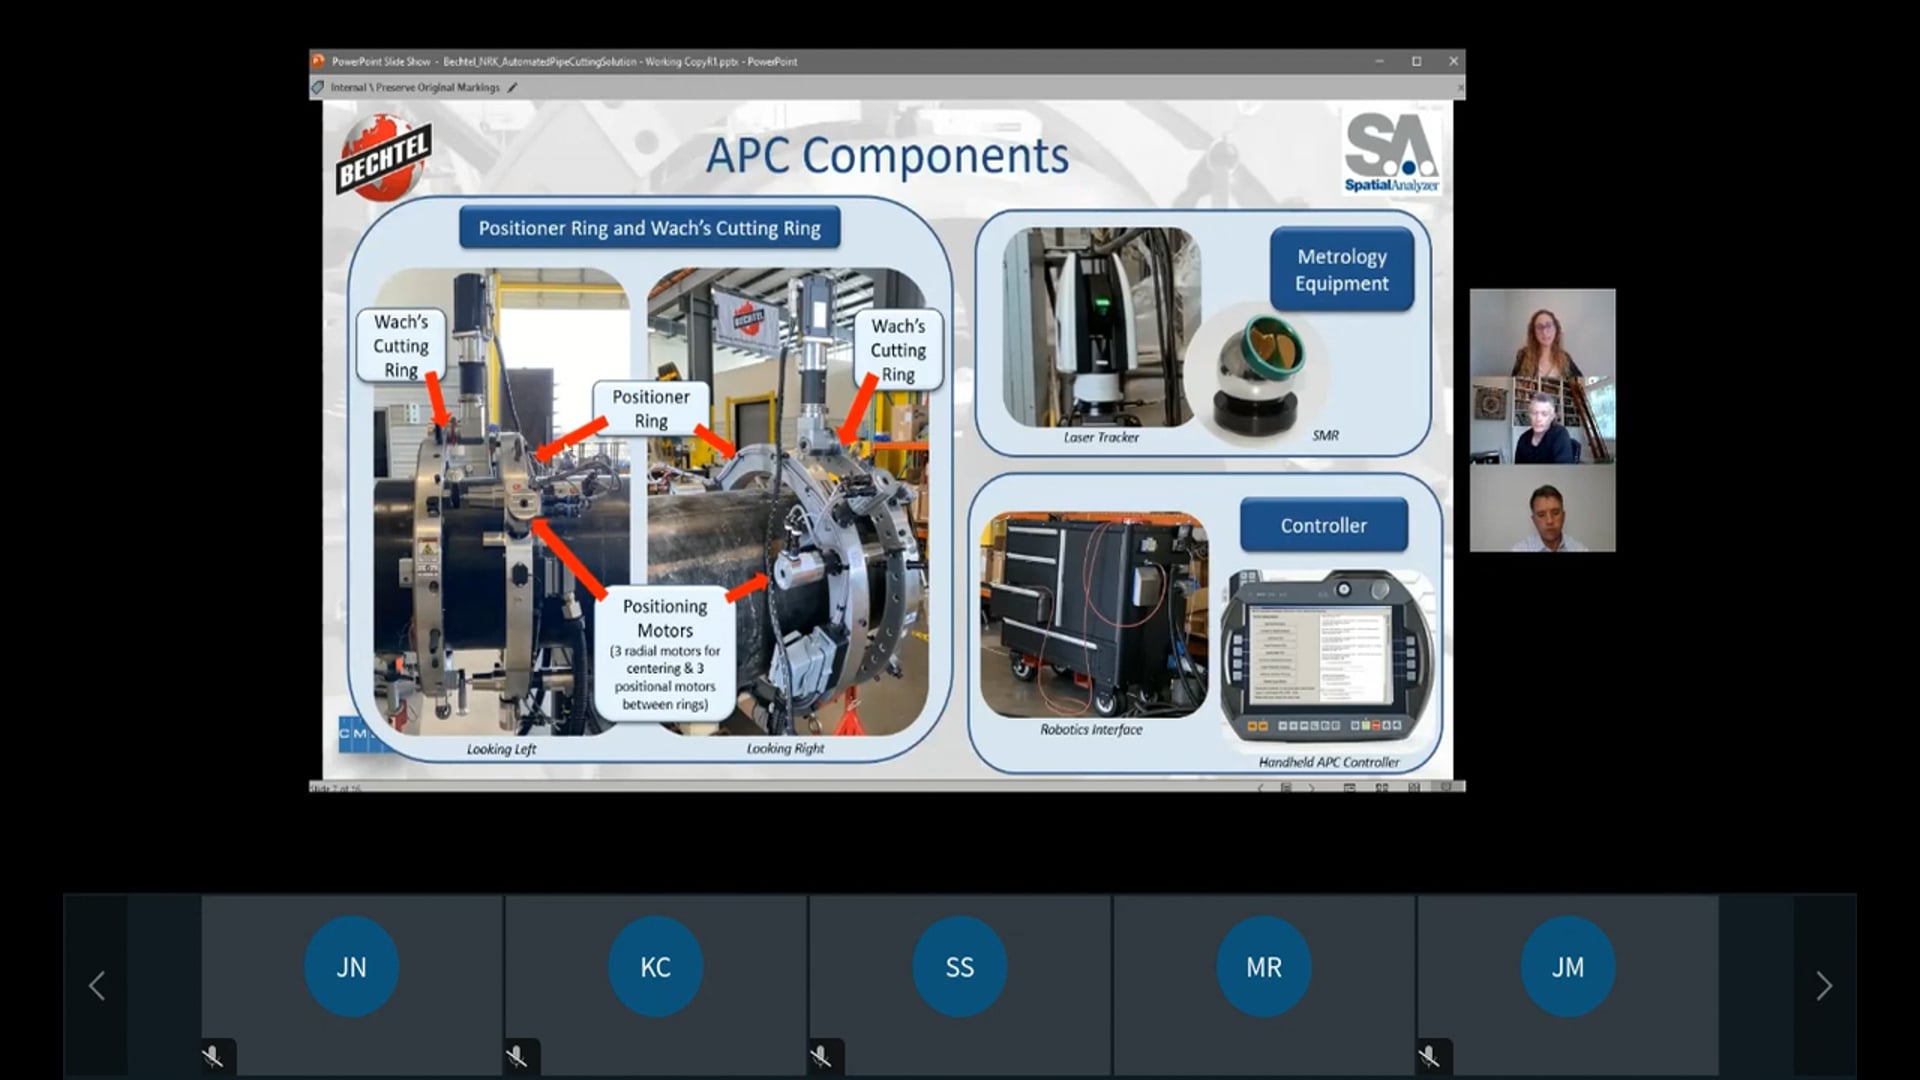Viewport: 1920px width, 1080px height.
Task: Click the 'Looking Right' caption
Action: (785, 748)
